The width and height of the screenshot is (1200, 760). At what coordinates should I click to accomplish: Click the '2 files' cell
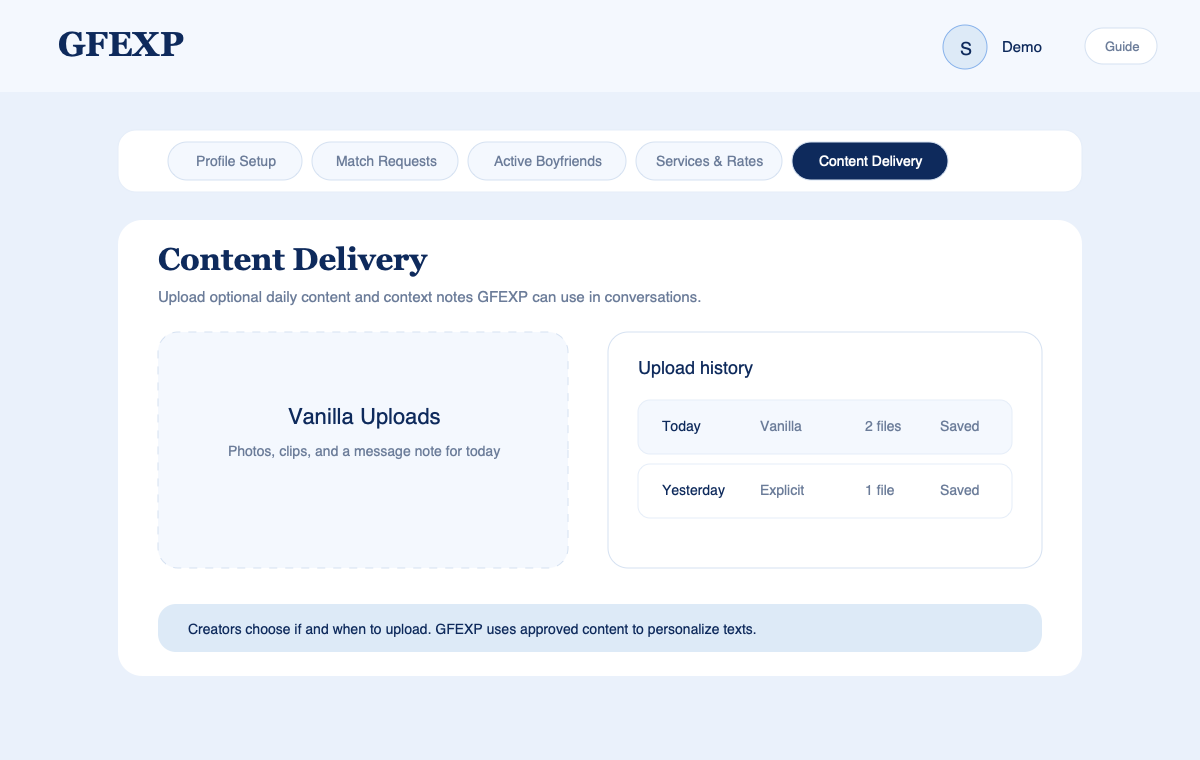tap(883, 427)
